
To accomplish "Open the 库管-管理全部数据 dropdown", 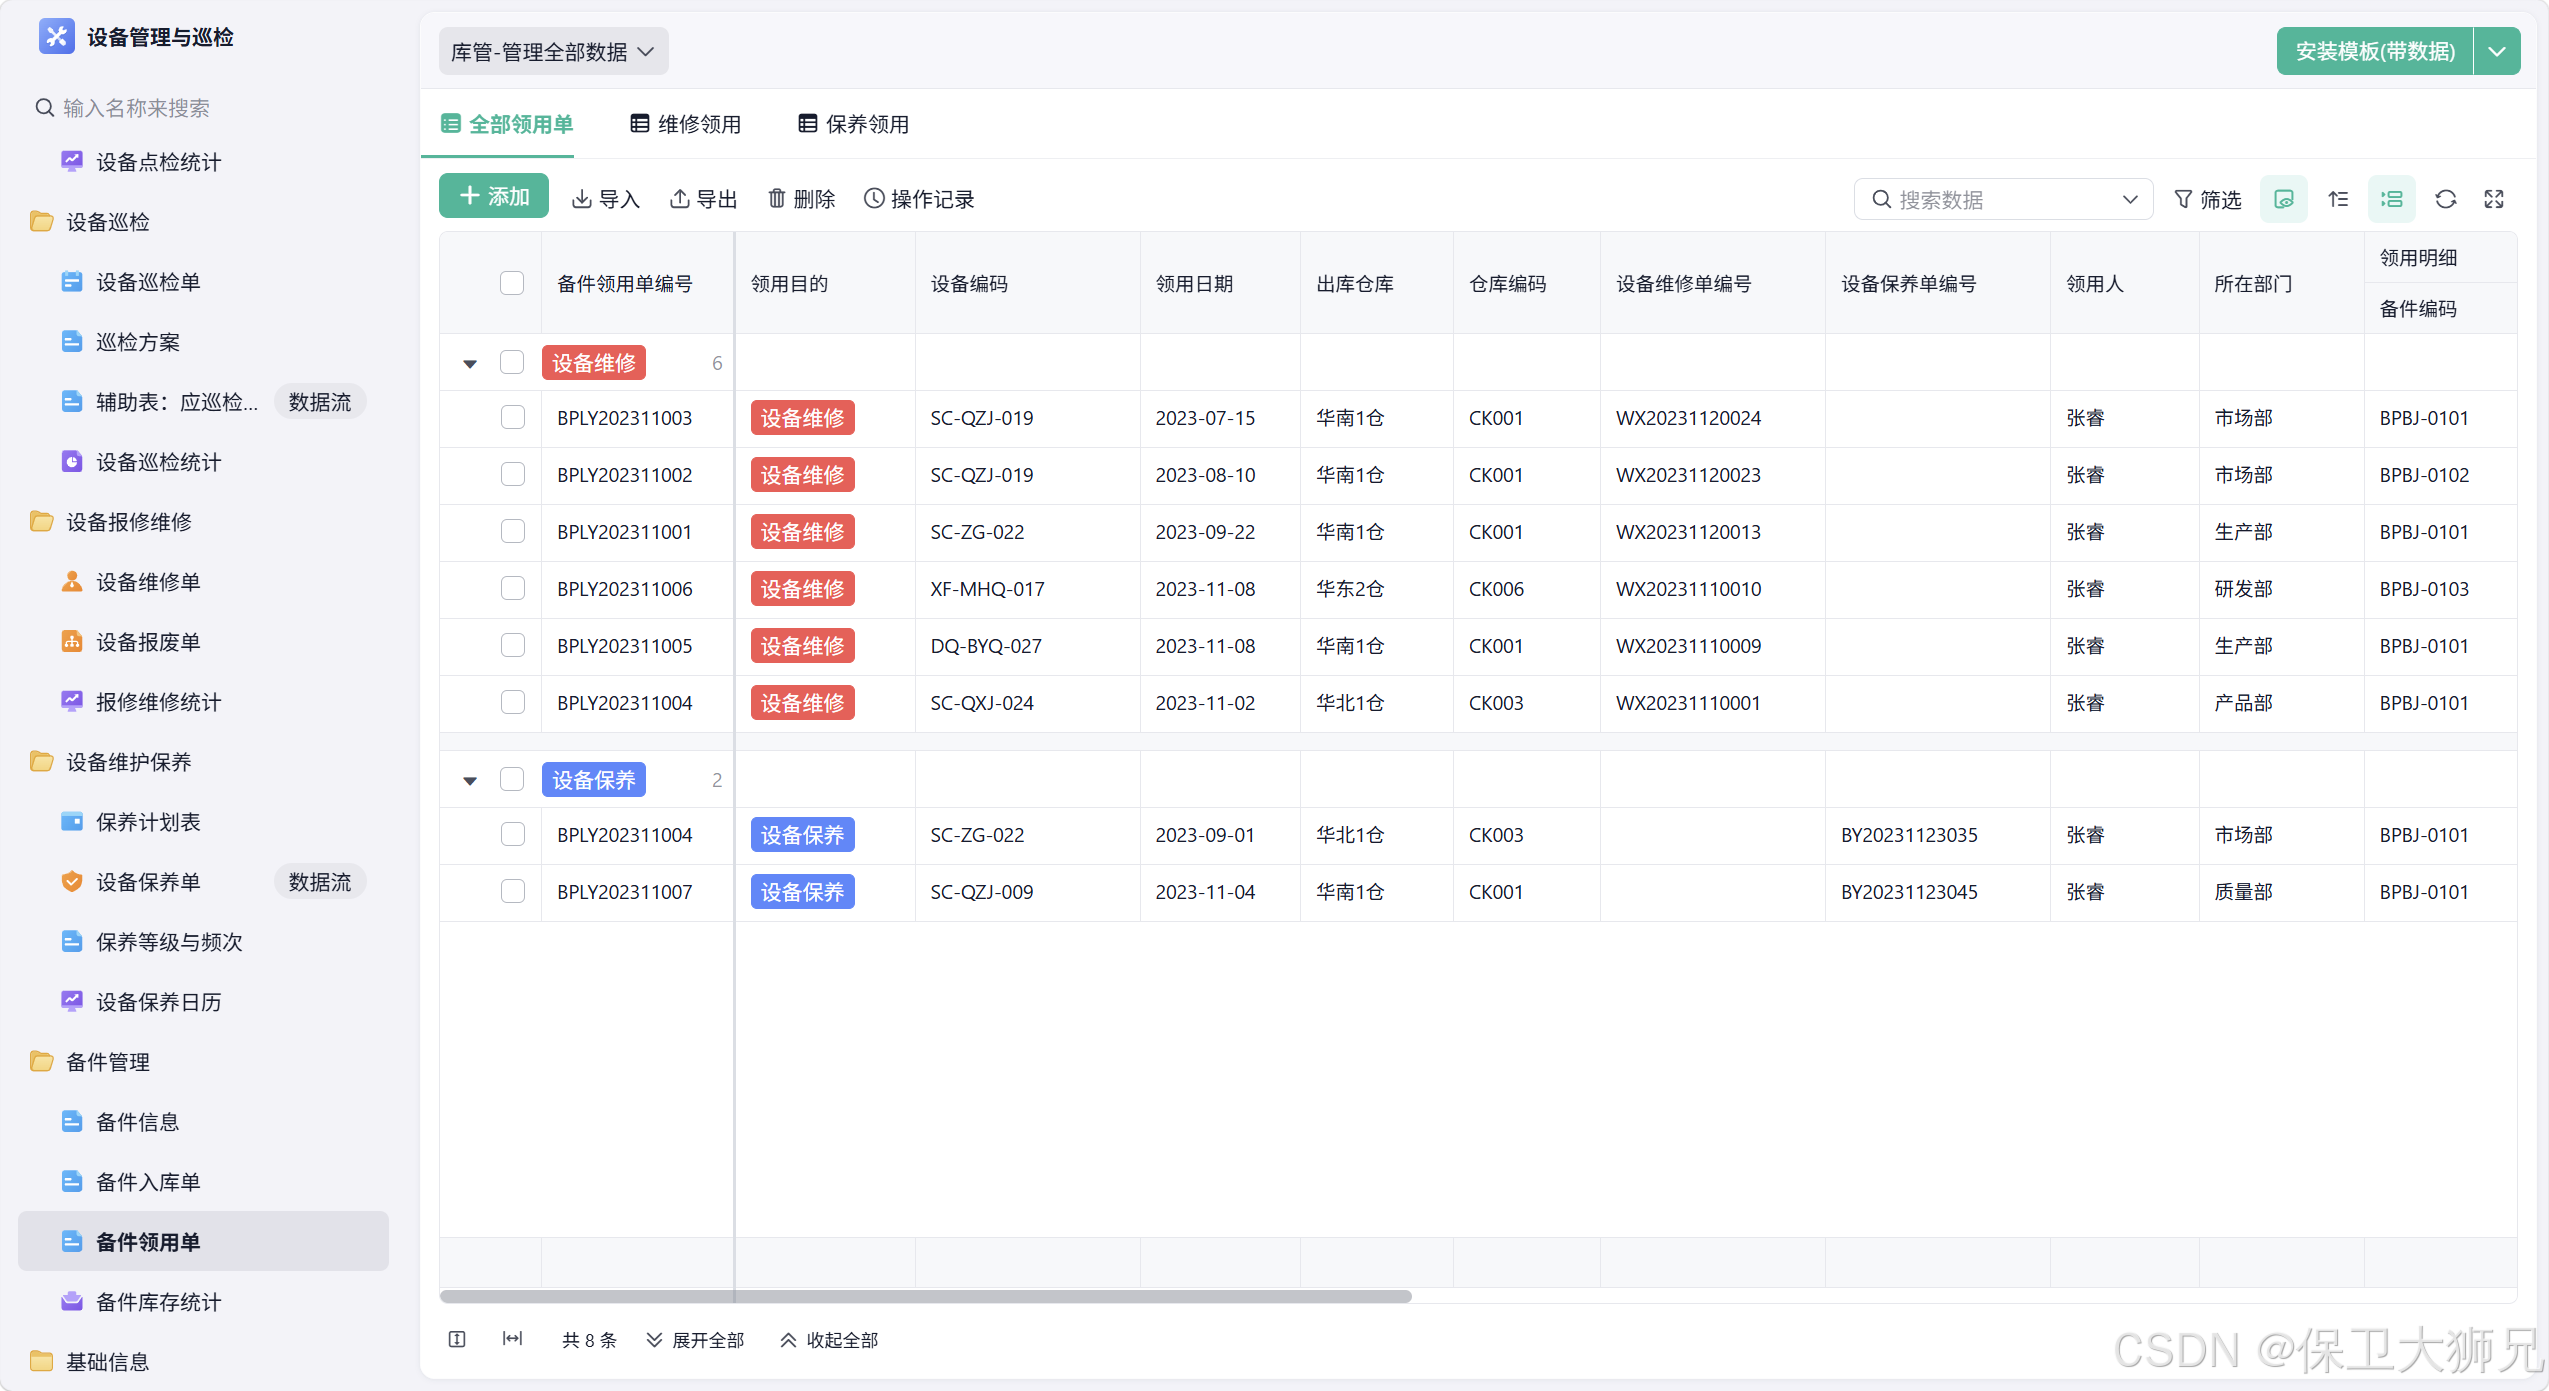I will point(553,51).
